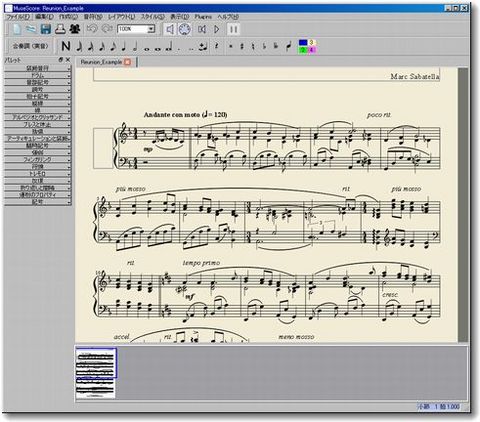Select the fourth flagged note after N
This screenshot has height=422, width=480.
click(x=113, y=46)
